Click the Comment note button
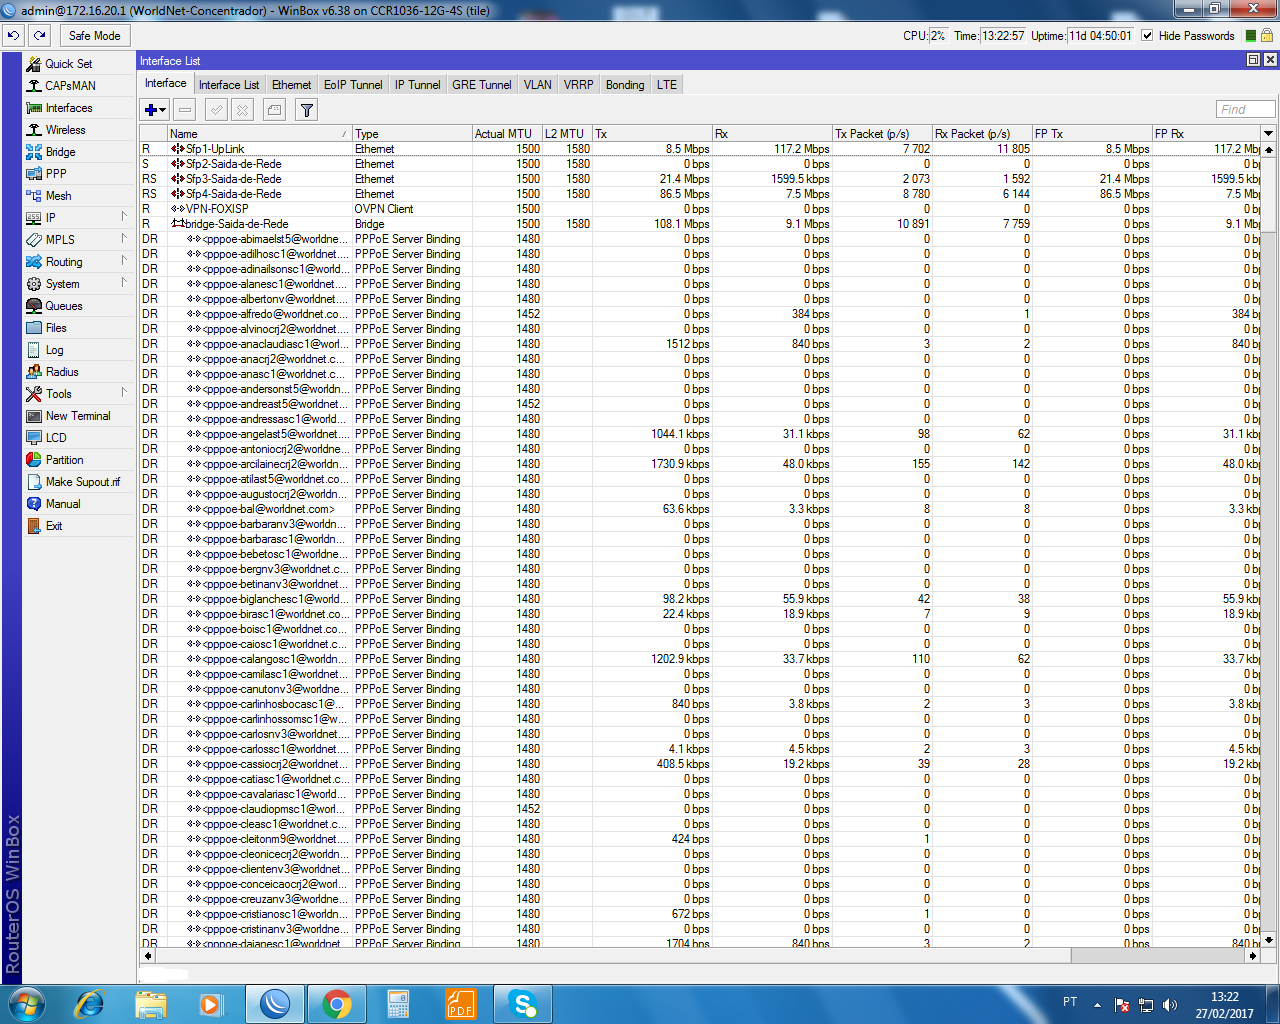 coord(274,110)
